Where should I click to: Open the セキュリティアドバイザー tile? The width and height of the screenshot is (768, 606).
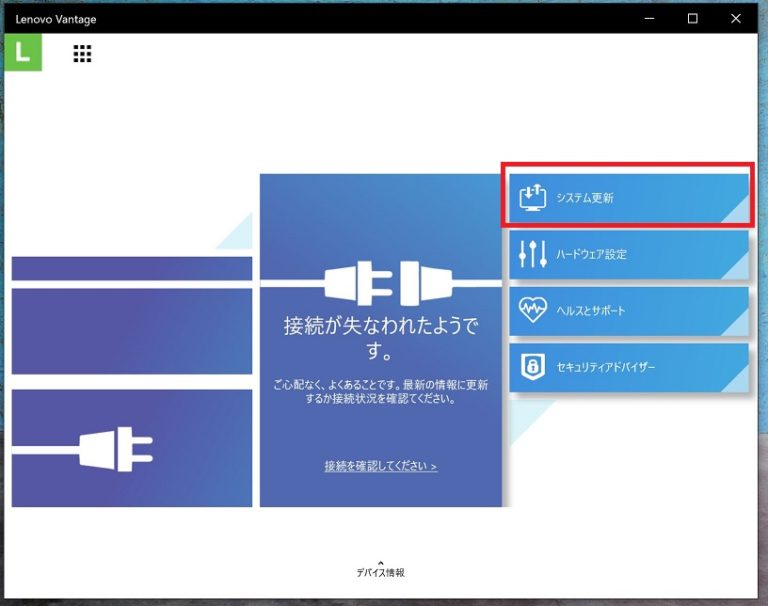point(629,367)
